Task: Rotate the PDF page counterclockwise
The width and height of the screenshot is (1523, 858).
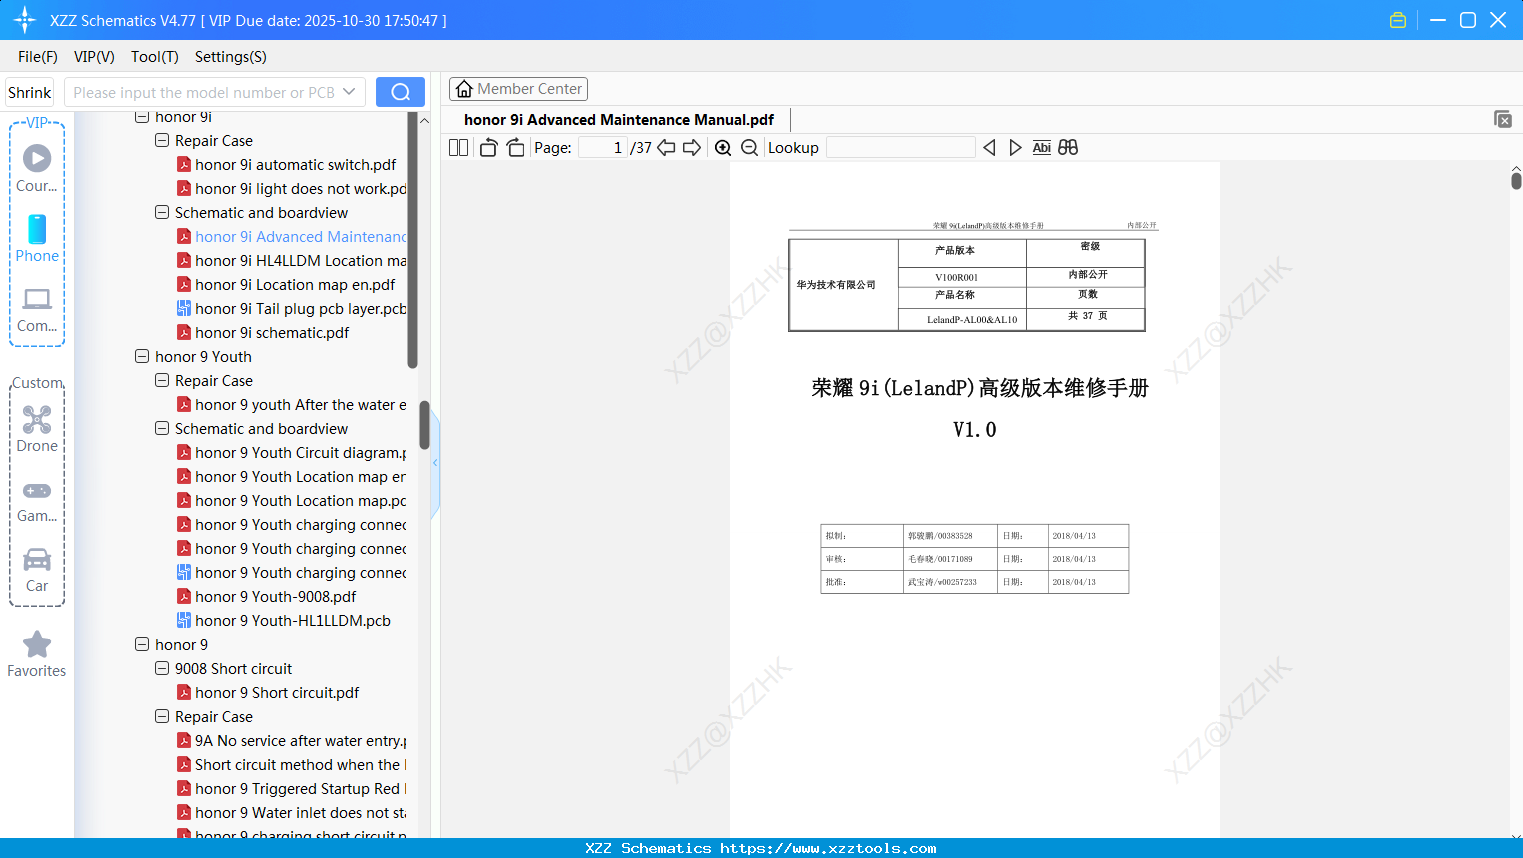Action: click(x=489, y=148)
